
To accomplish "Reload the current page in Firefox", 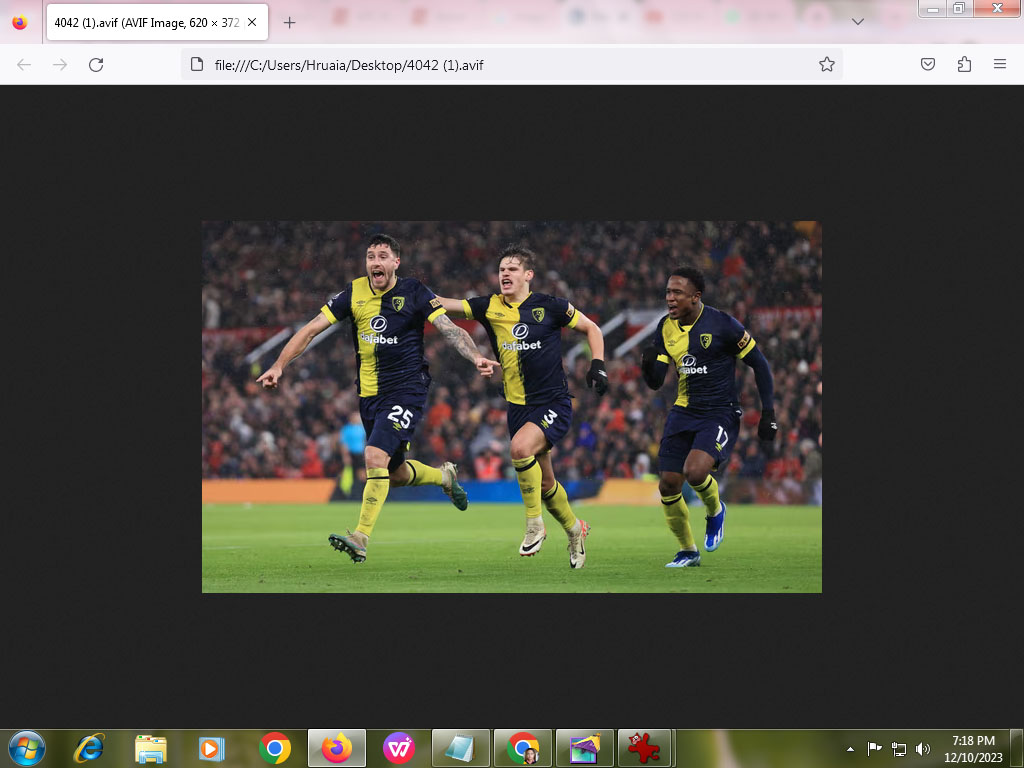I will pos(96,64).
